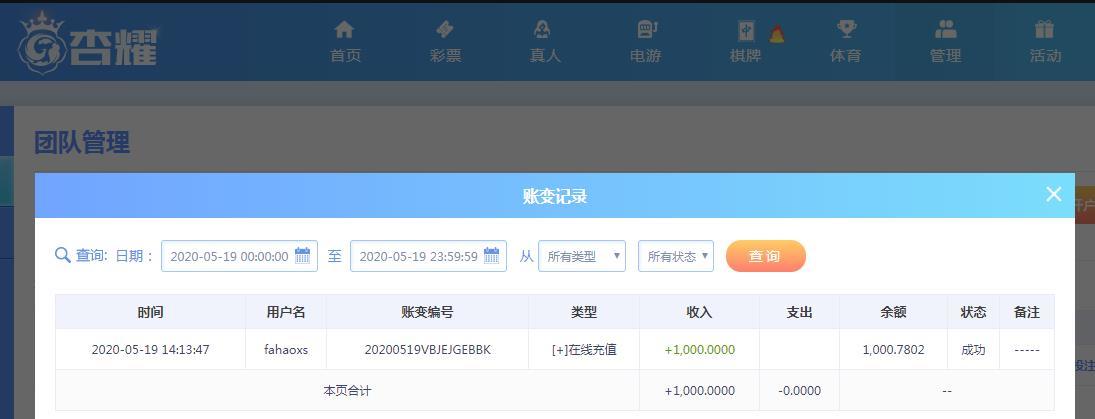The height and width of the screenshot is (419, 1095).
Task: Click the 用户名 column header
Action: (286, 312)
